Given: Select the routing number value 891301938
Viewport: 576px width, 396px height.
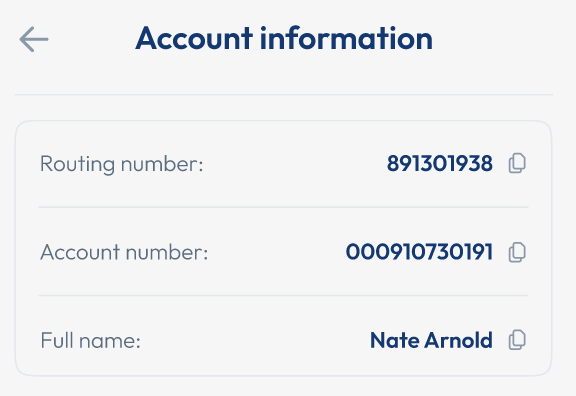Looking at the screenshot, I should 440,163.
